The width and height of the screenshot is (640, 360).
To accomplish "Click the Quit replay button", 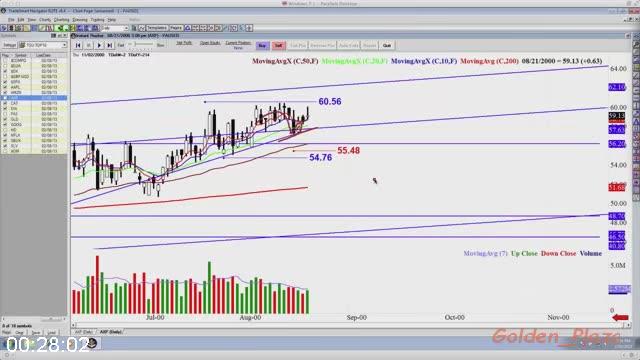I will pos(387,45).
